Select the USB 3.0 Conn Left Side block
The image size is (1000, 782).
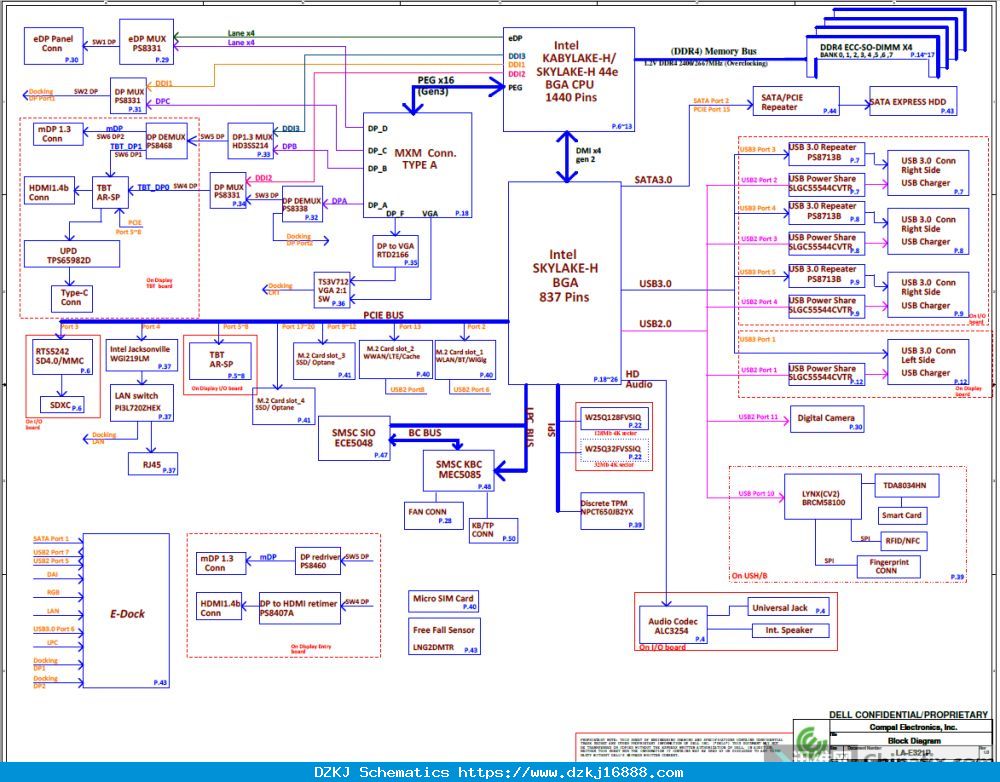(927, 362)
